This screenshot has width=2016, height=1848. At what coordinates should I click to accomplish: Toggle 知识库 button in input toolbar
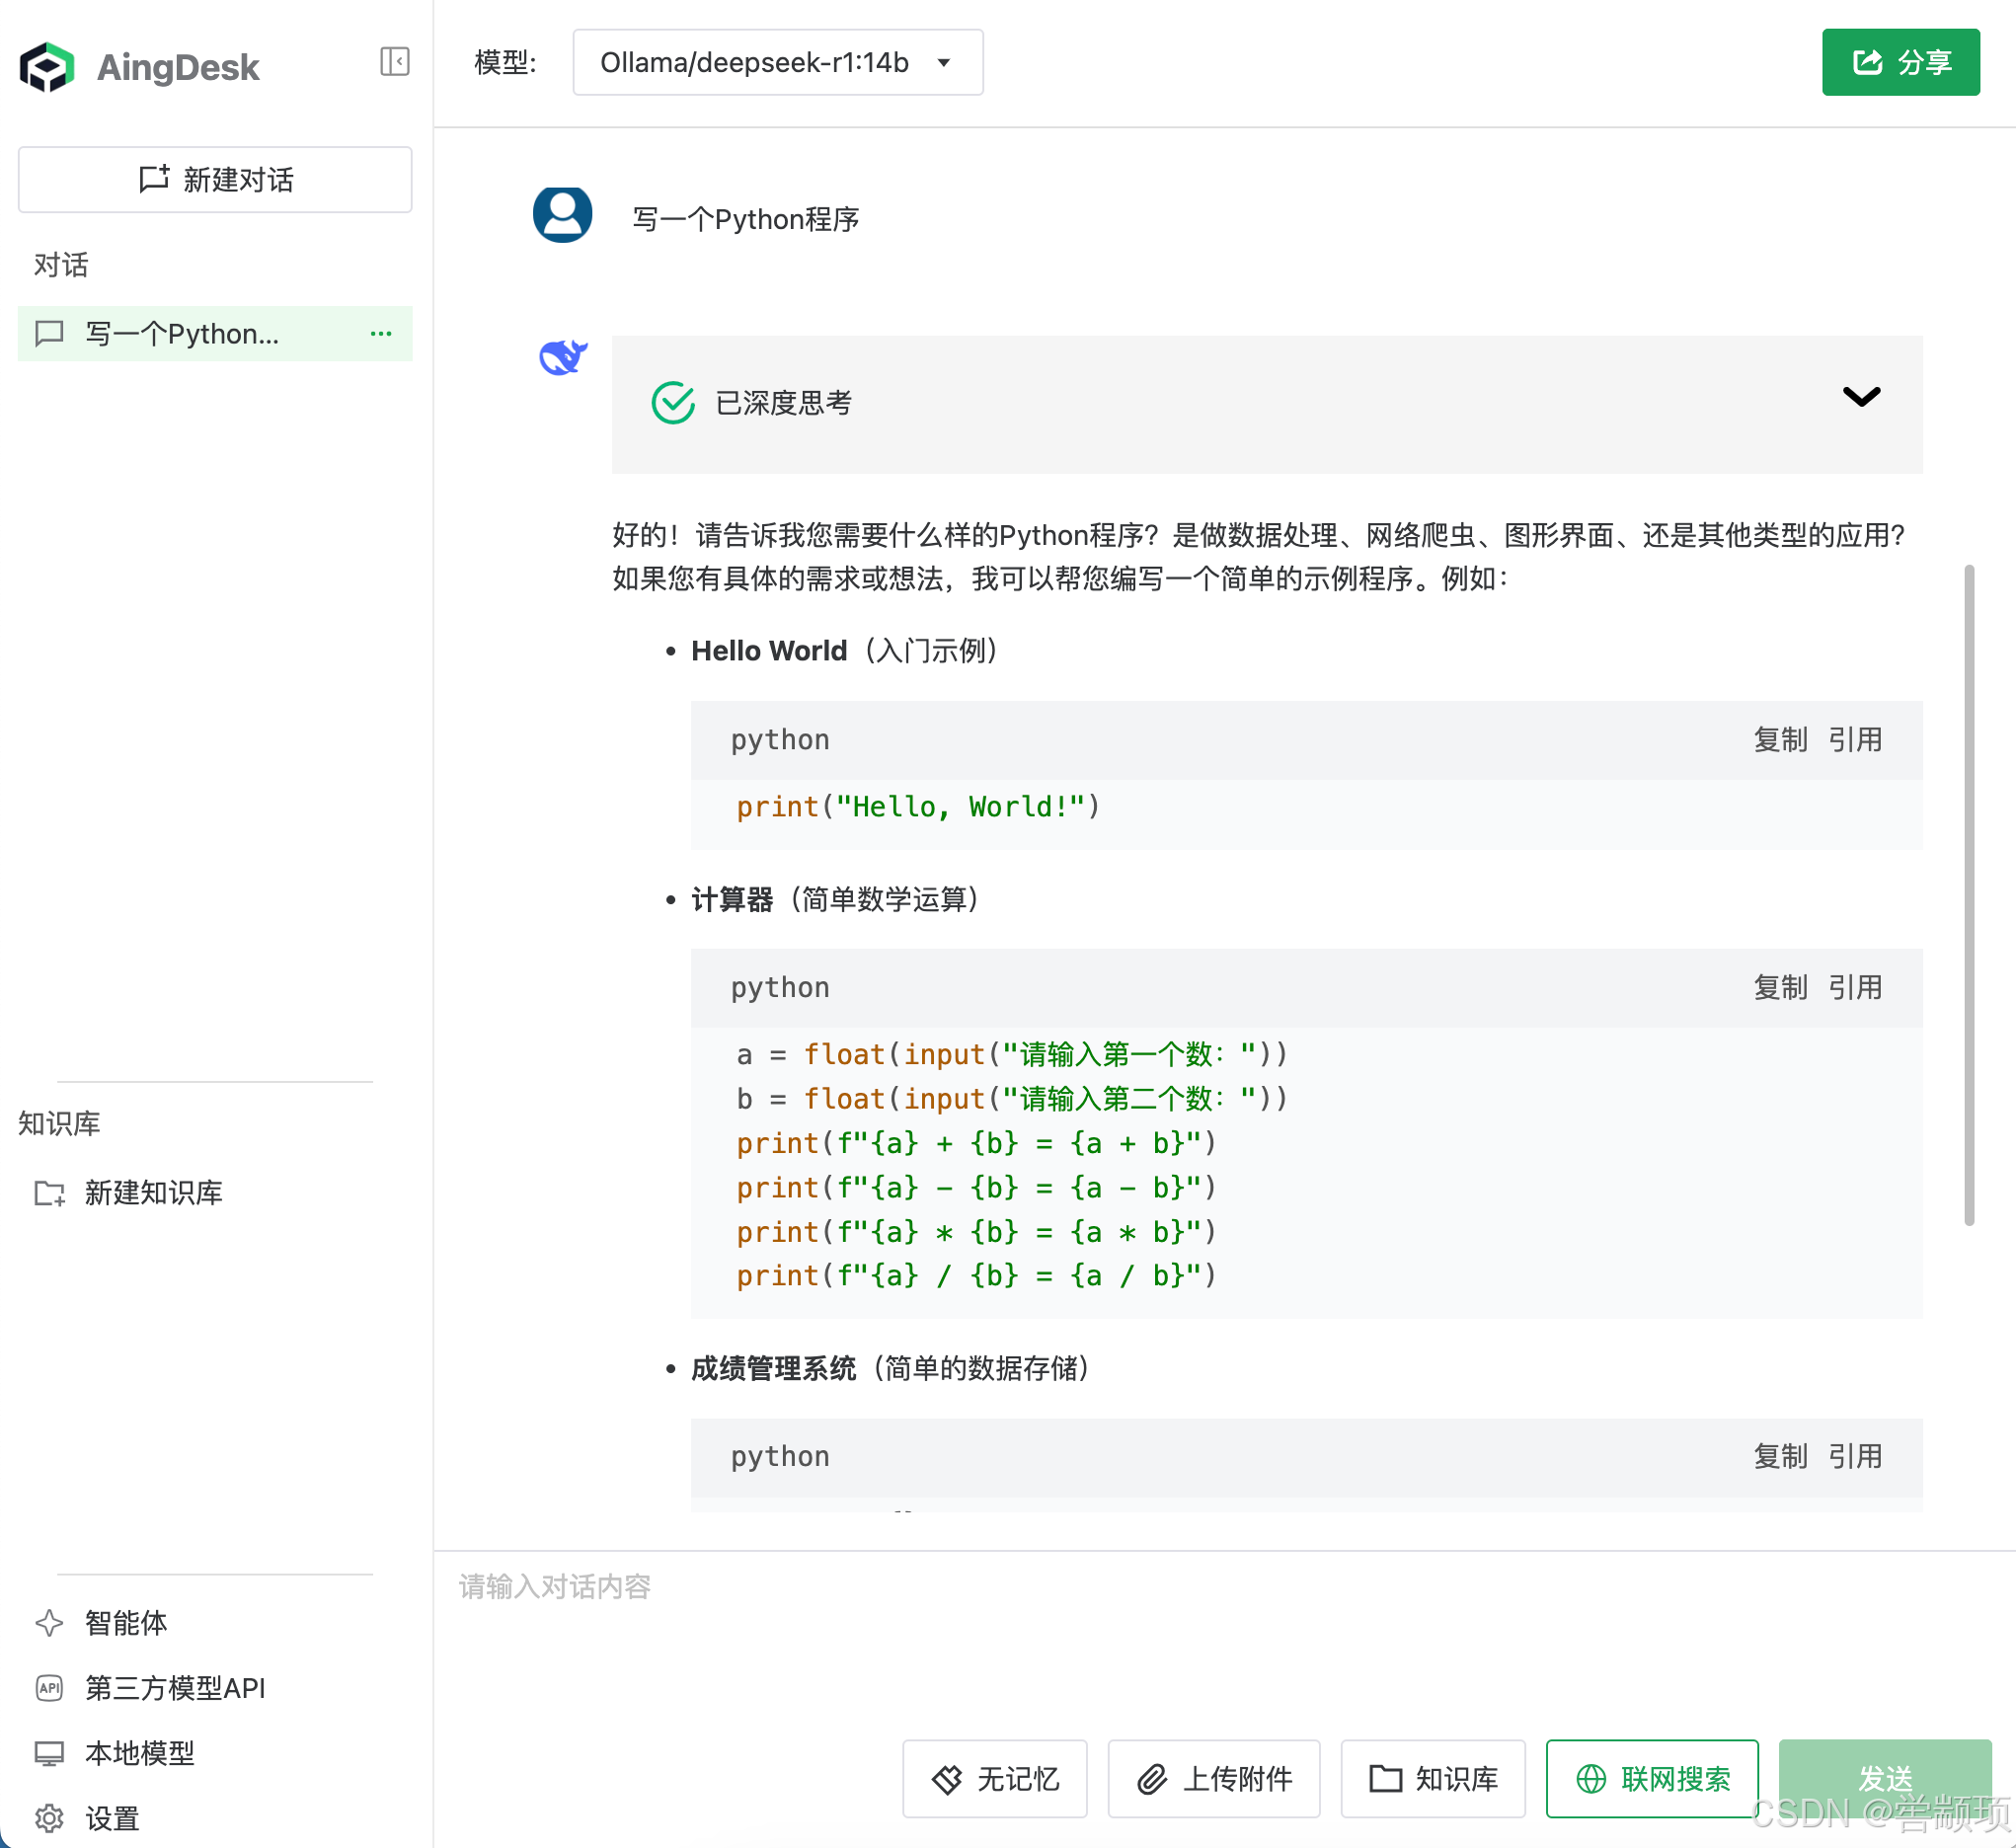tap(1432, 1779)
